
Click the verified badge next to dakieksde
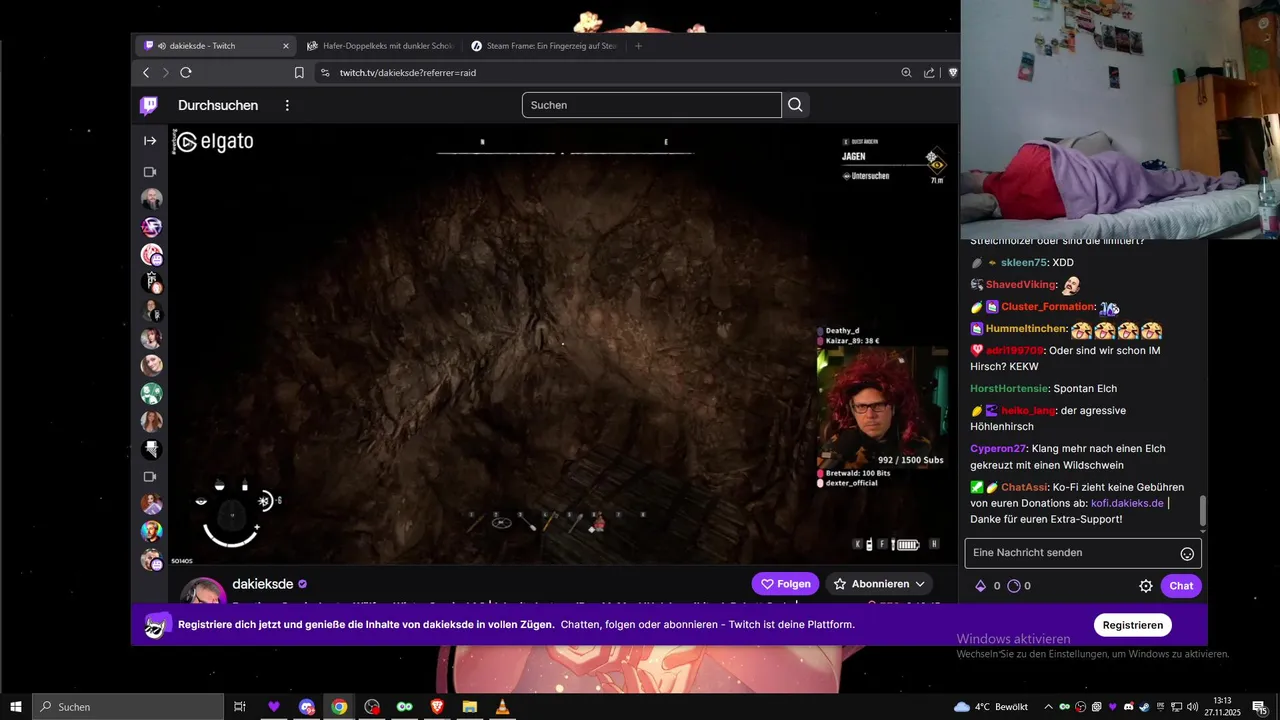coord(302,584)
